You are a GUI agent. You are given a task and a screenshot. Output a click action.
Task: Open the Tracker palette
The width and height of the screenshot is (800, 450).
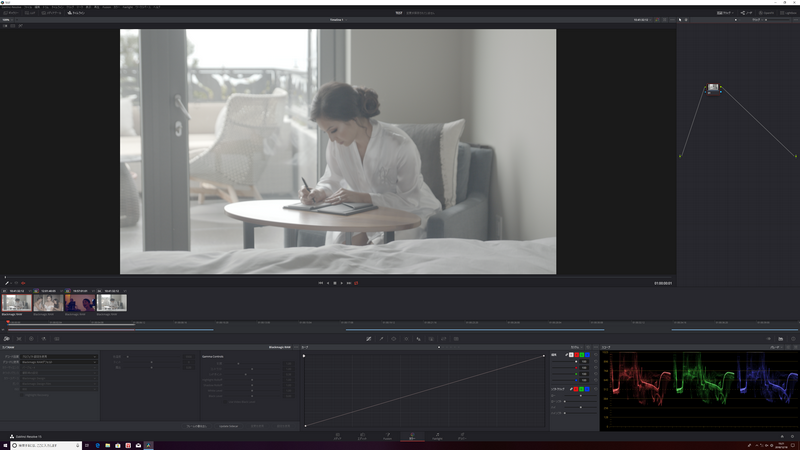click(406, 339)
